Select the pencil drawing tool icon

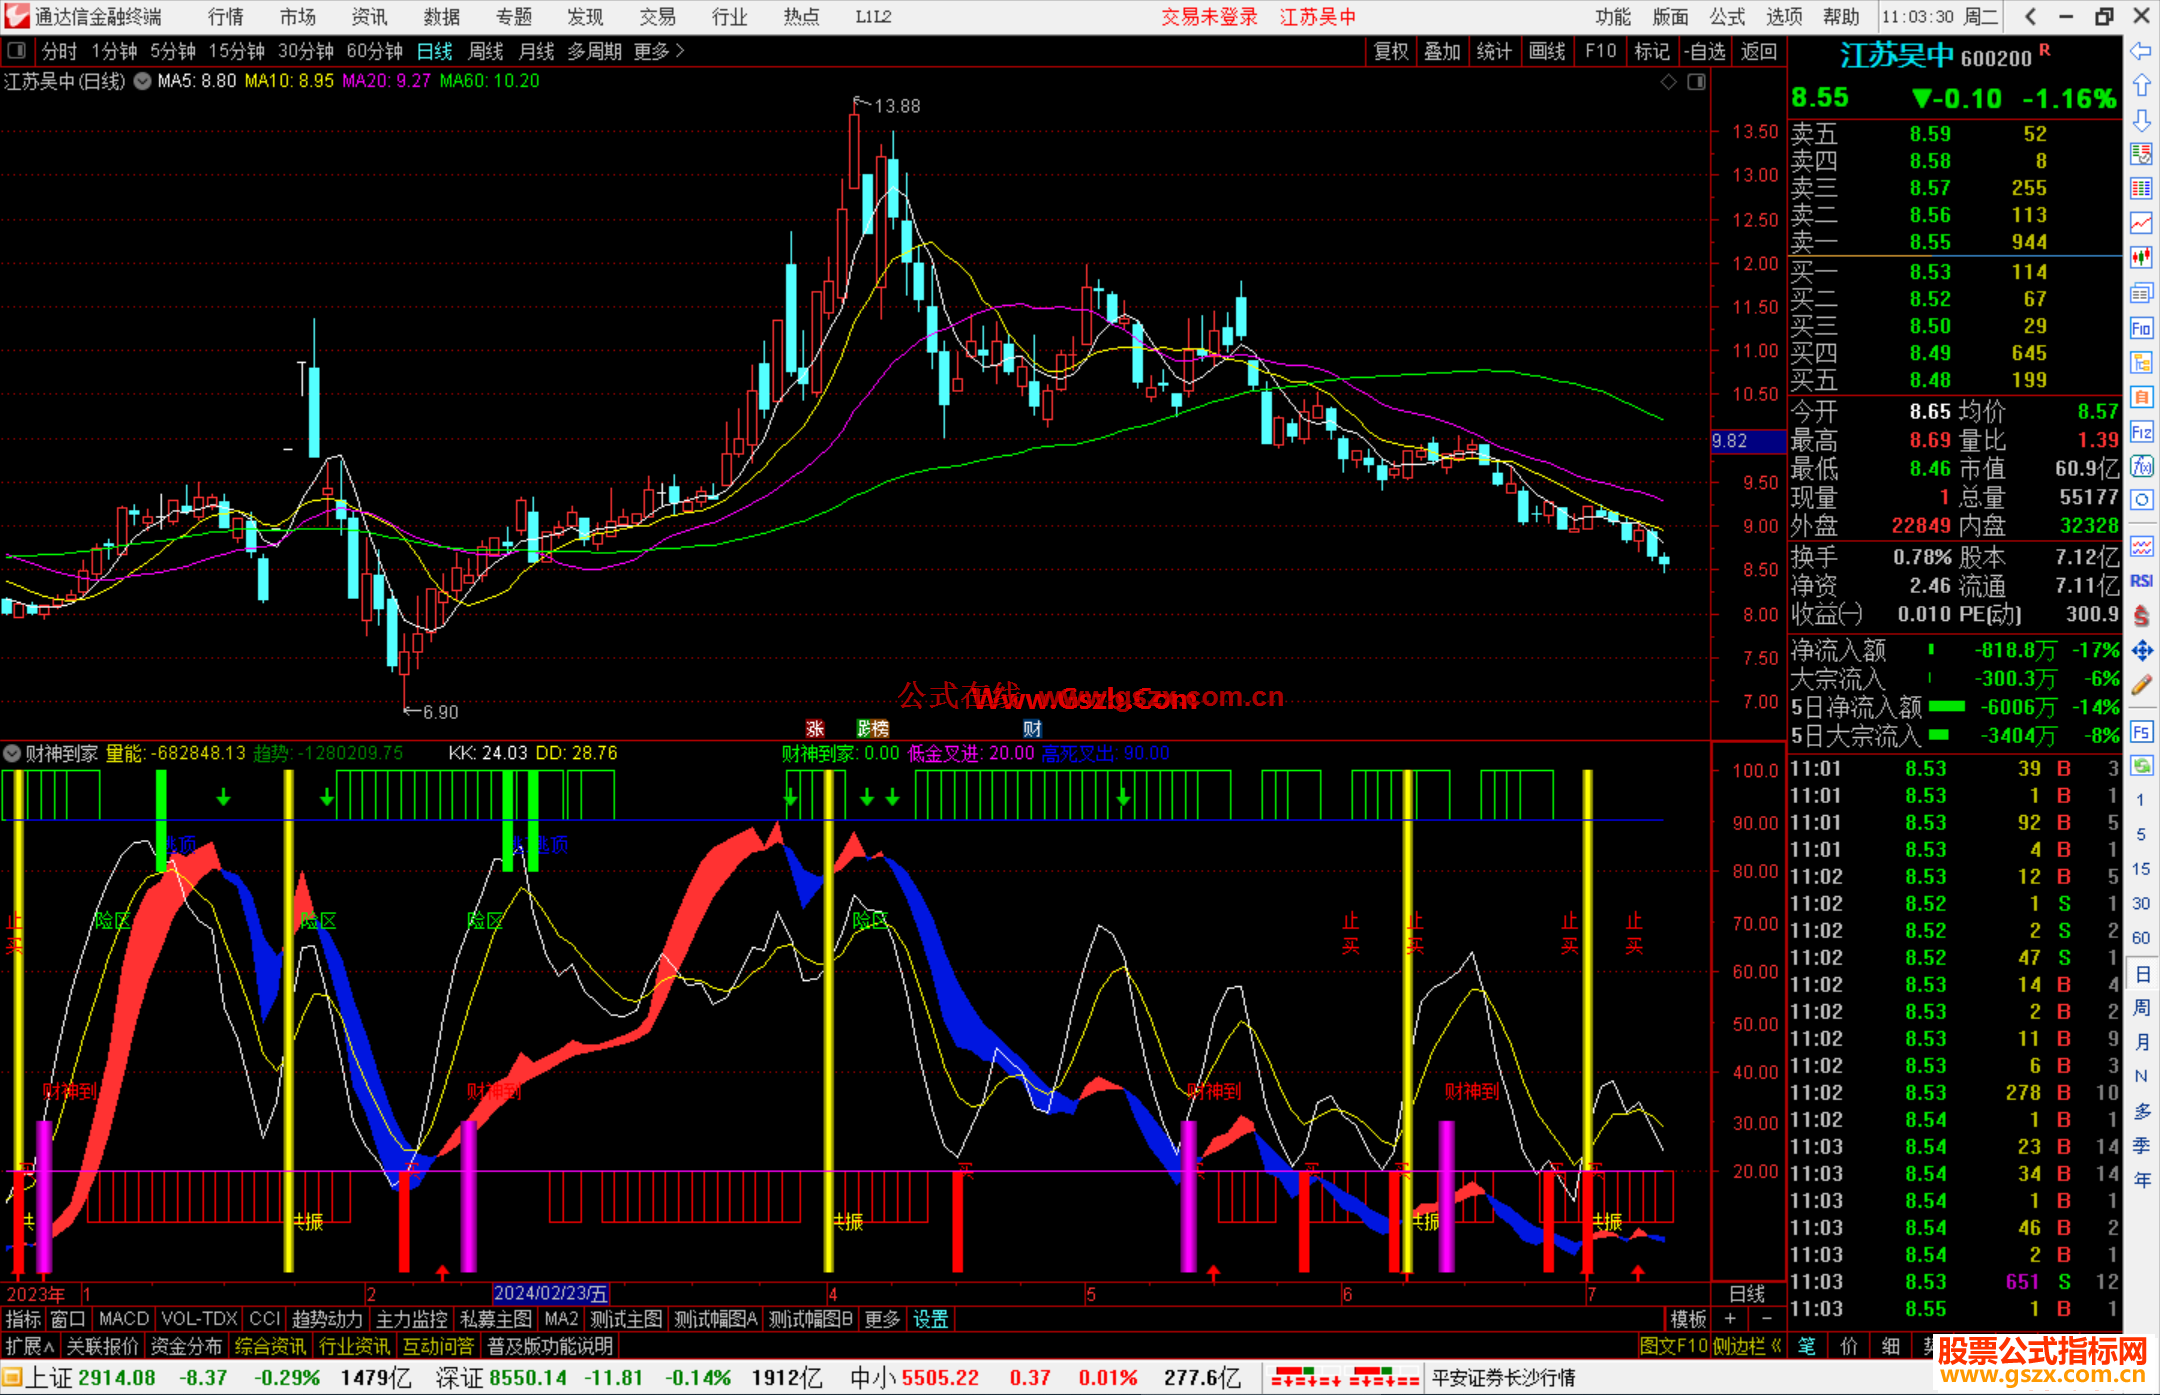(2141, 686)
